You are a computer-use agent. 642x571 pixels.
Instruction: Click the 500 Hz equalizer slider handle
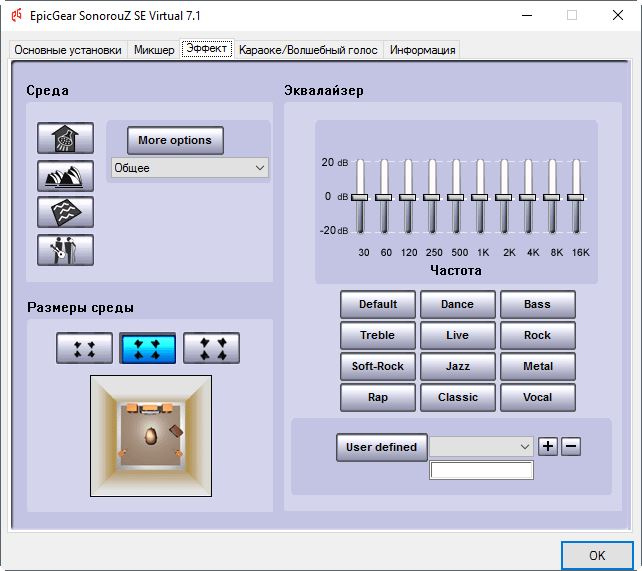pos(456,197)
